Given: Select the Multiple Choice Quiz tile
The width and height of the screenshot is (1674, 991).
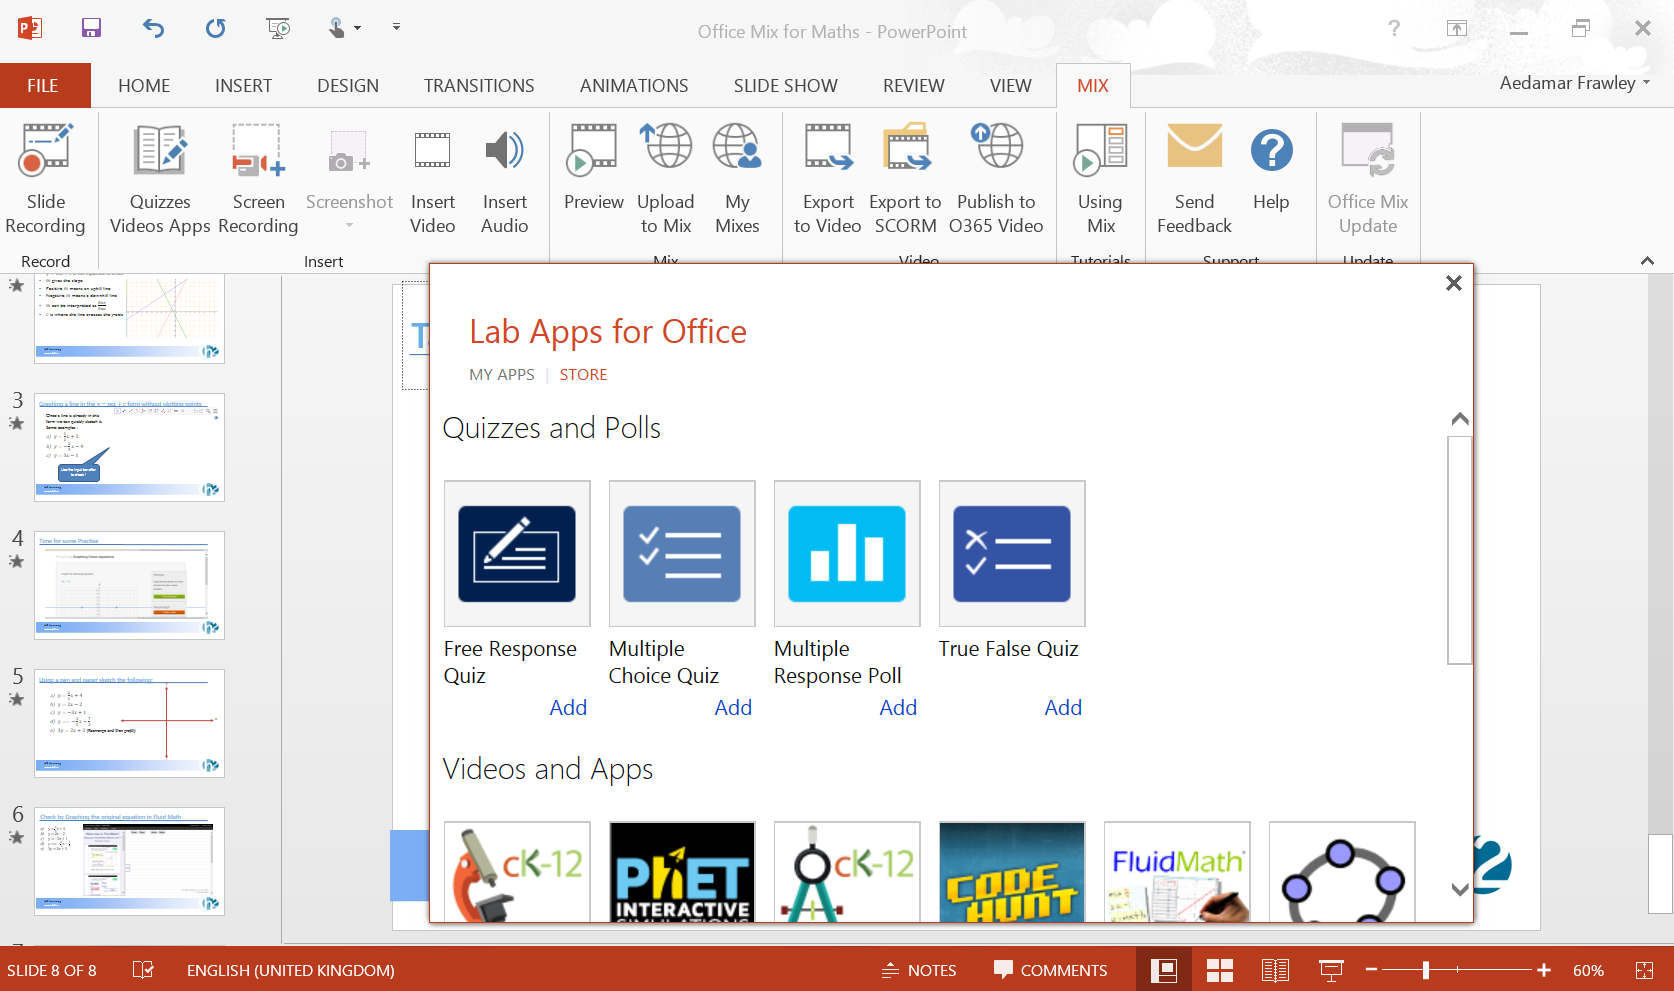Looking at the screenshot, I should pyautogui.click(x=682, y=553).
